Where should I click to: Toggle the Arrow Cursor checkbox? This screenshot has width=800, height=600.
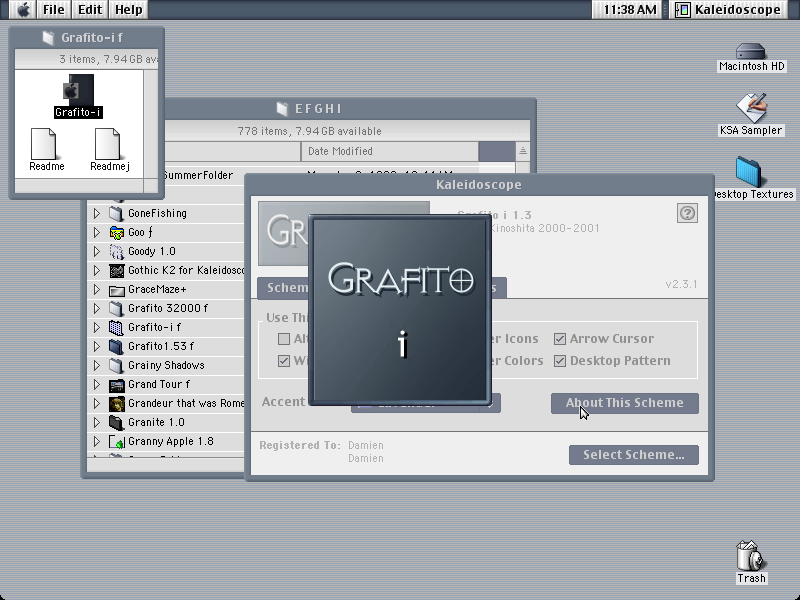pyautogui.click(x=560, y=339)
